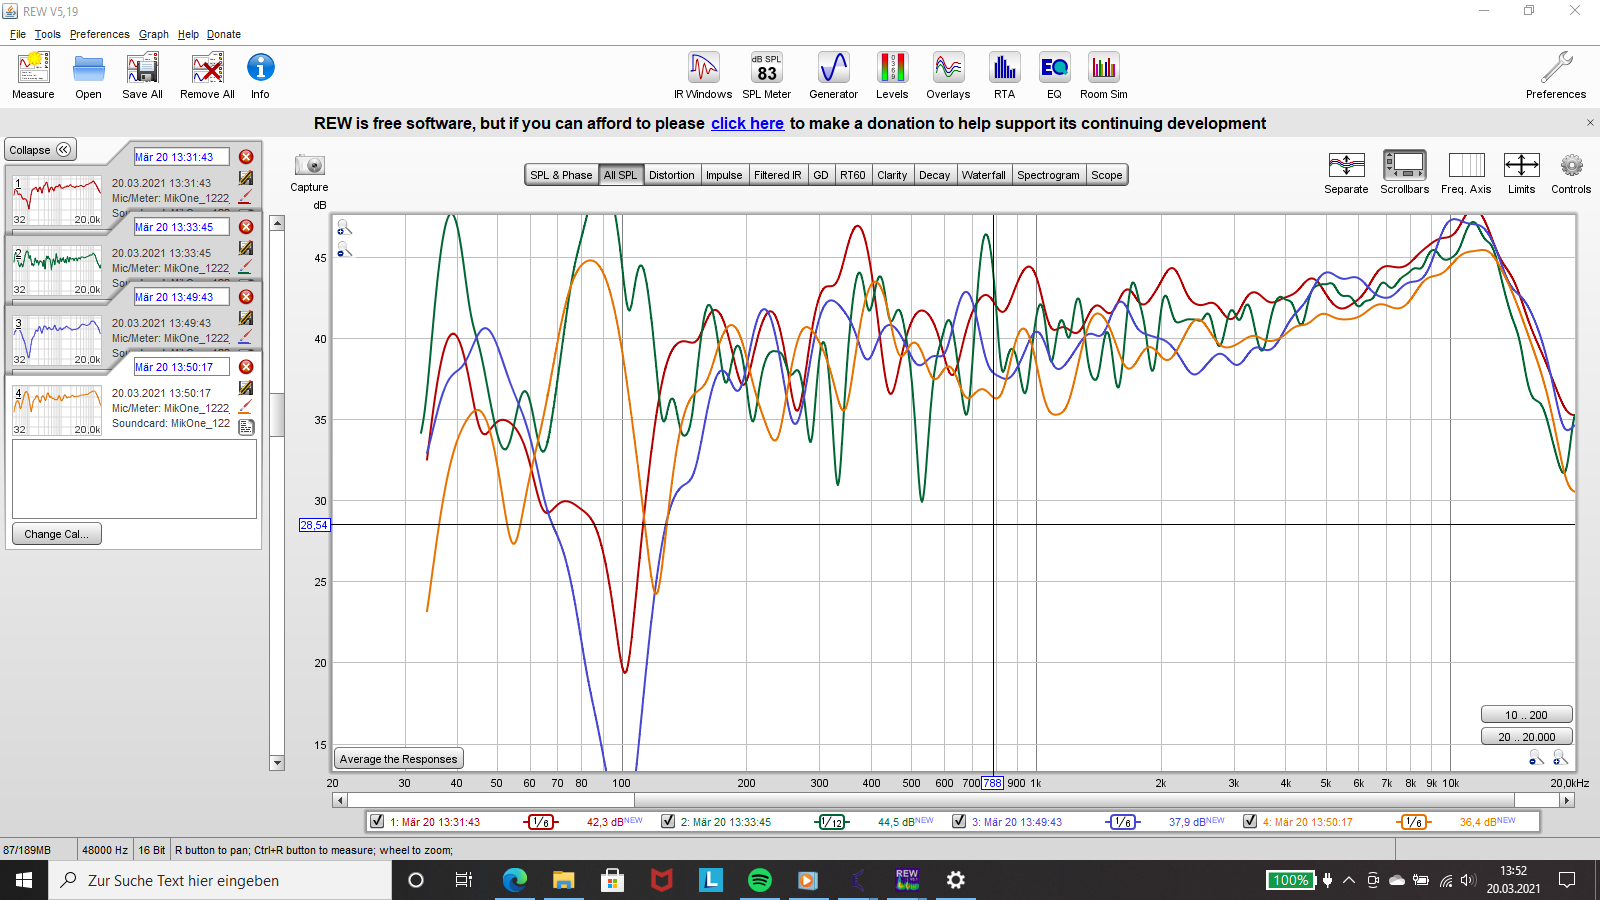
Task: Click 1/6 smoothing indicator for trace 1
Action: pyautogui.click(x=540, y=822)
